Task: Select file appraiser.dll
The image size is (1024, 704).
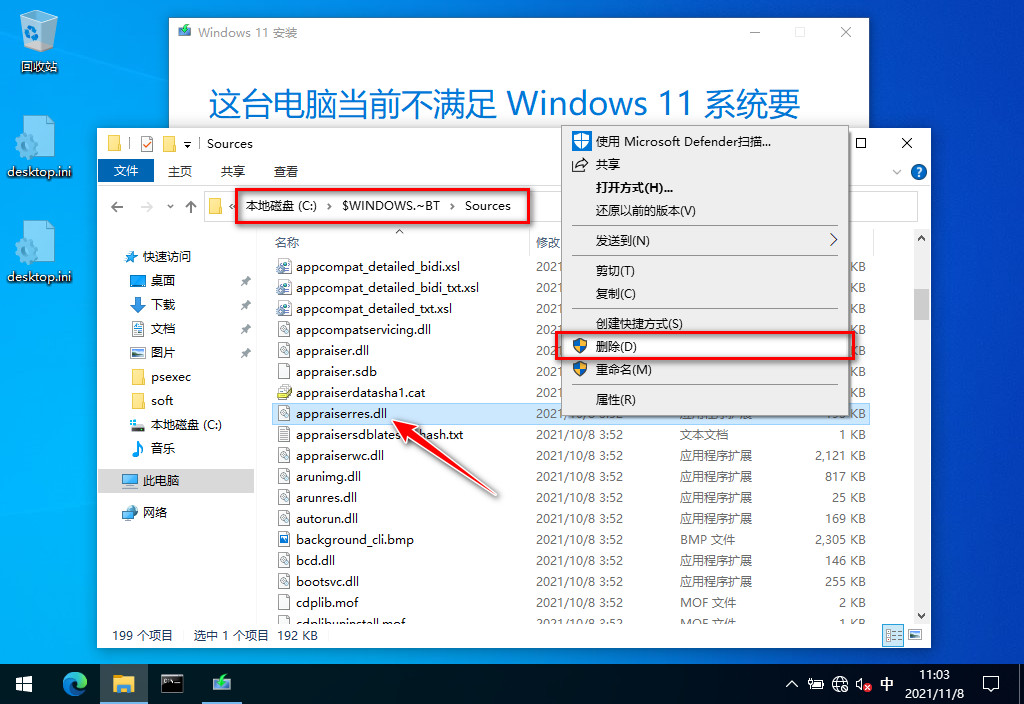Action: 332,351
